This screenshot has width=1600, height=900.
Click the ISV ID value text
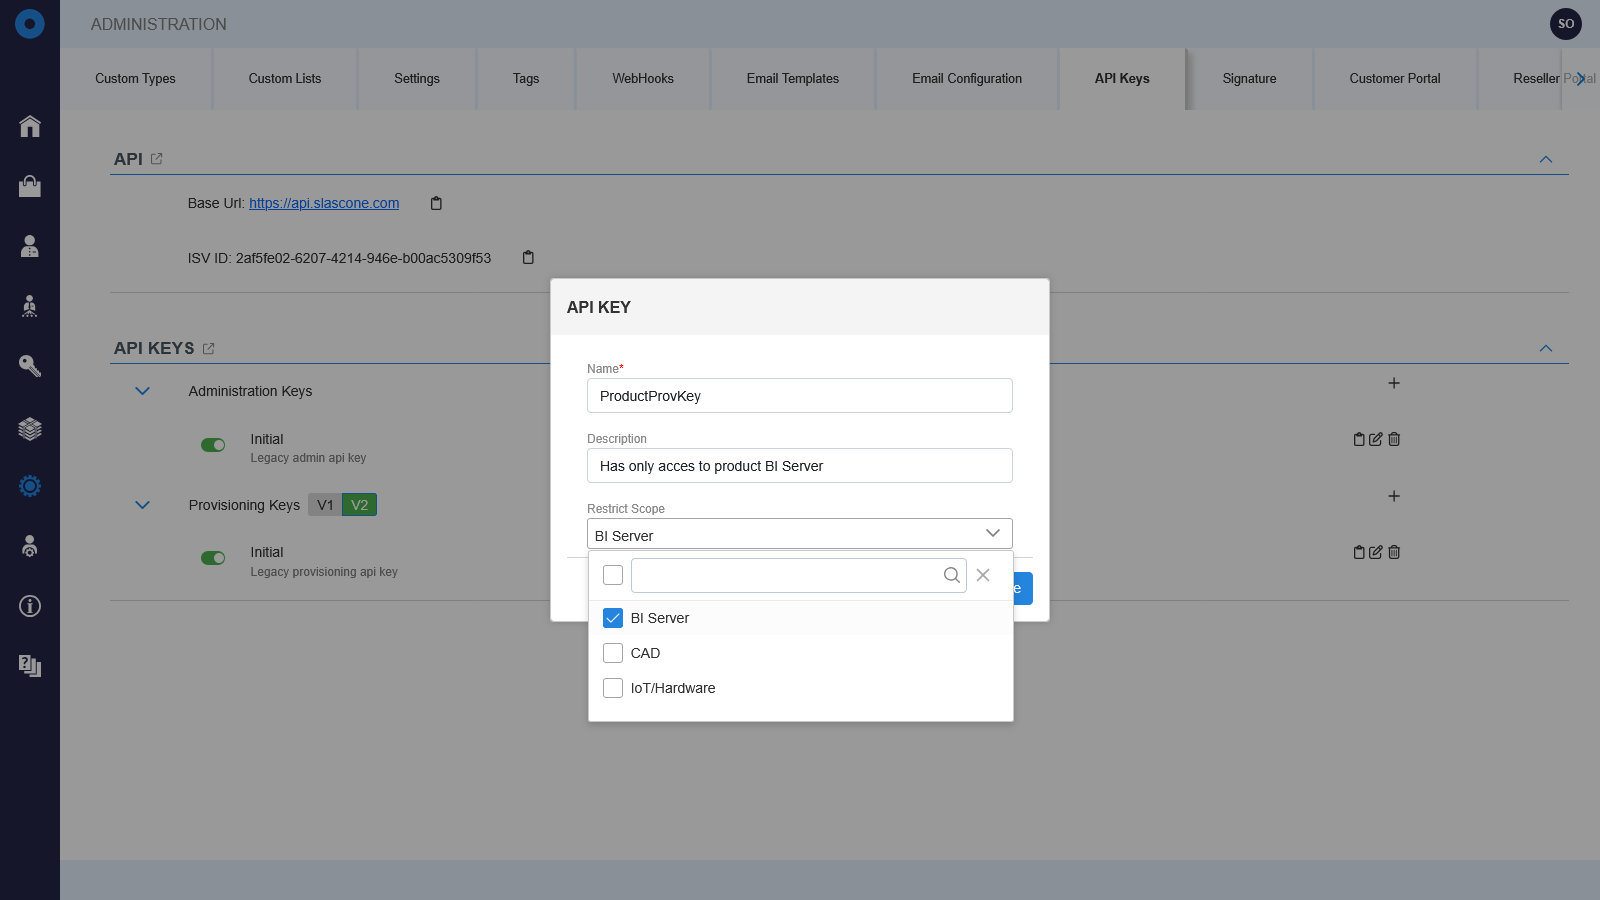click(363, 258)
